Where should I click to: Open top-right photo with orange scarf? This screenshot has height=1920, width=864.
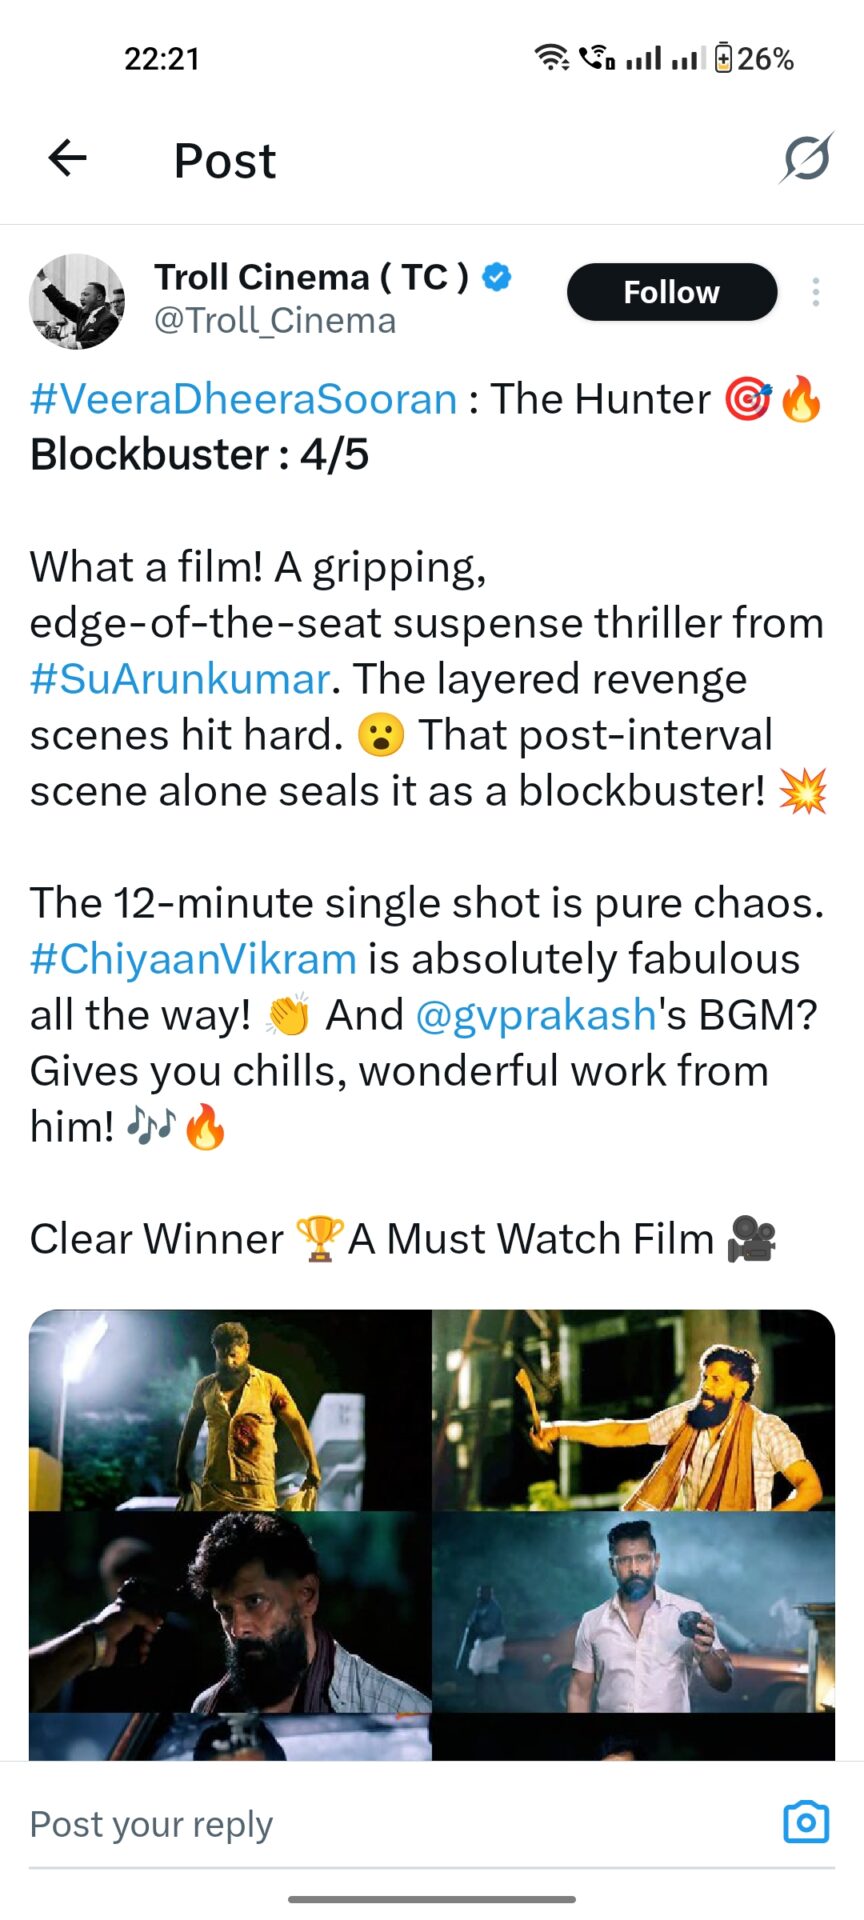634,1410
